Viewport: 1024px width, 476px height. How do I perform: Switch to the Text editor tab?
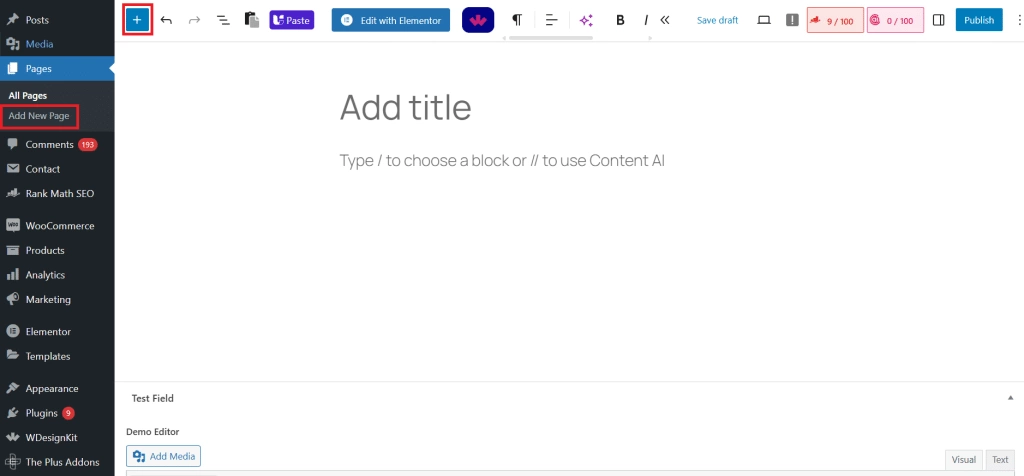[x=999, y=459]
